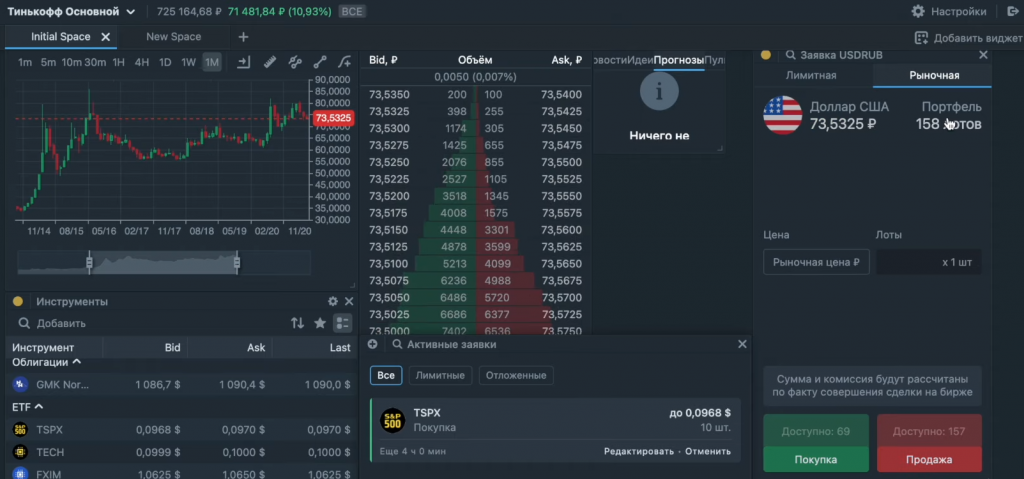Click the logout icon next to Настройки
Viewport: 1024px width, 479px height.
(x=1009, y=12)
